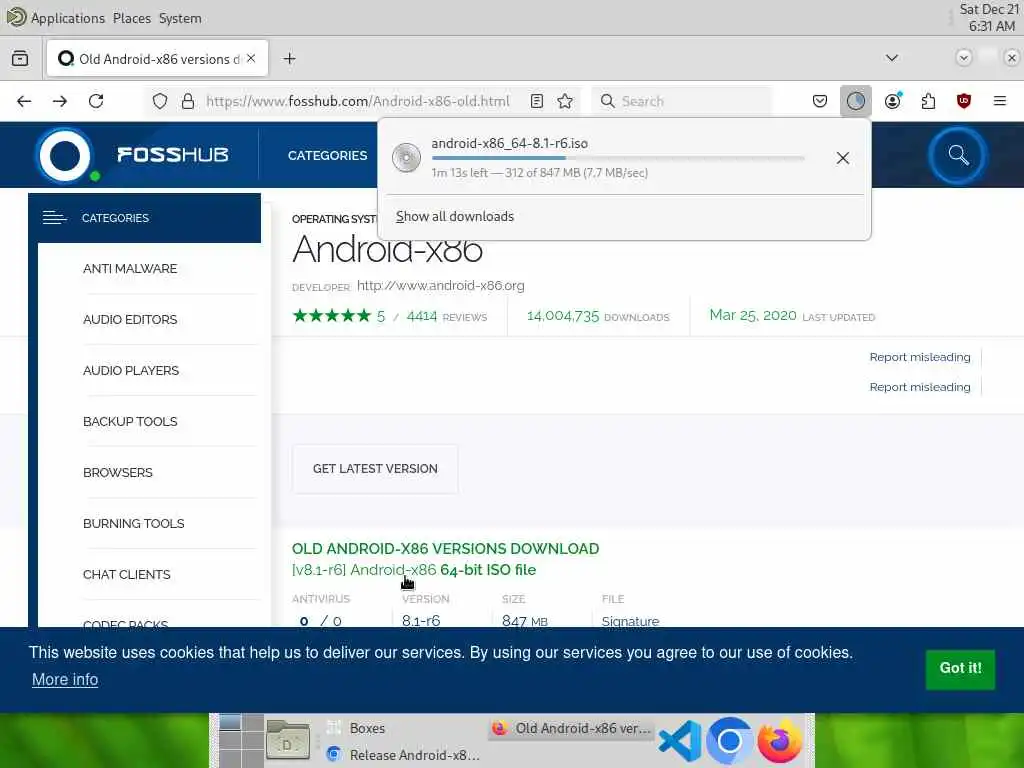
Task: Open the Applications menu
Action: pos(68,18)
